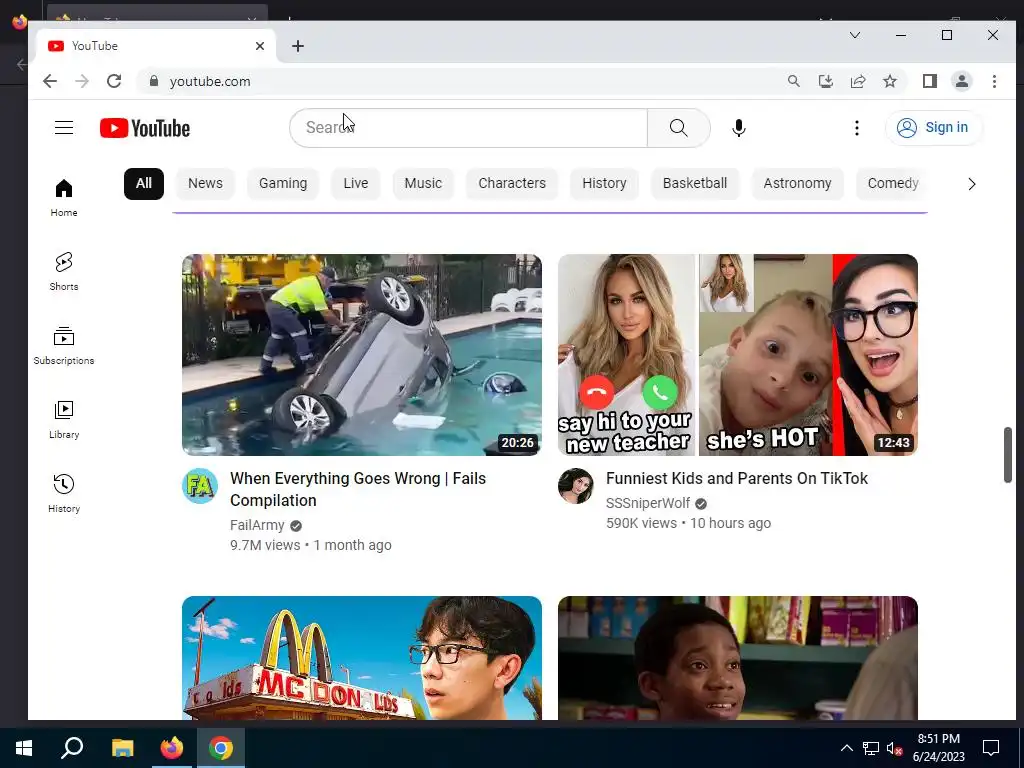This screenshot has height=768, width=1024.
Task: Open the SSSniperWolf channel name link
Action: pyautogui.click(x=648, y=504)
